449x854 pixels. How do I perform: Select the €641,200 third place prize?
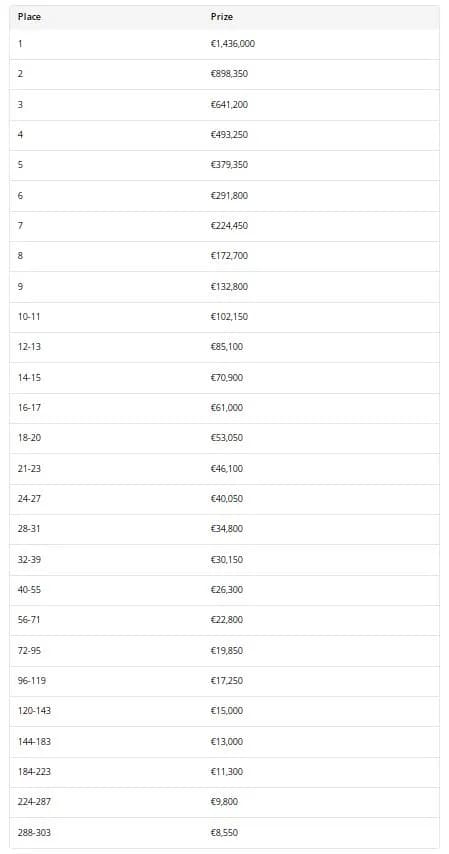pyautogui.click(x=229, y=105)
